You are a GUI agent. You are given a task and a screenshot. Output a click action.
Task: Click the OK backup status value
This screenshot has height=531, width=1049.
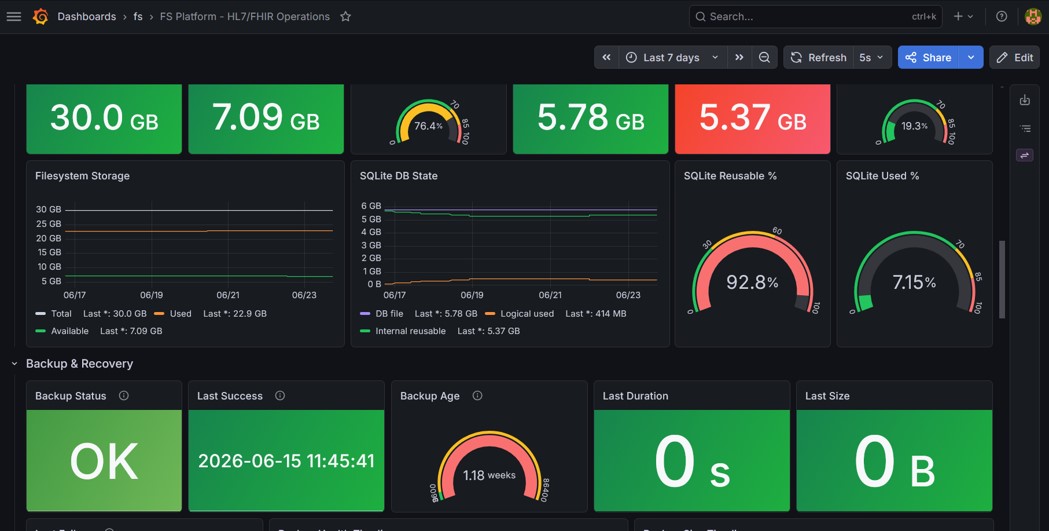pyautogui.click(x=104, y=461)
